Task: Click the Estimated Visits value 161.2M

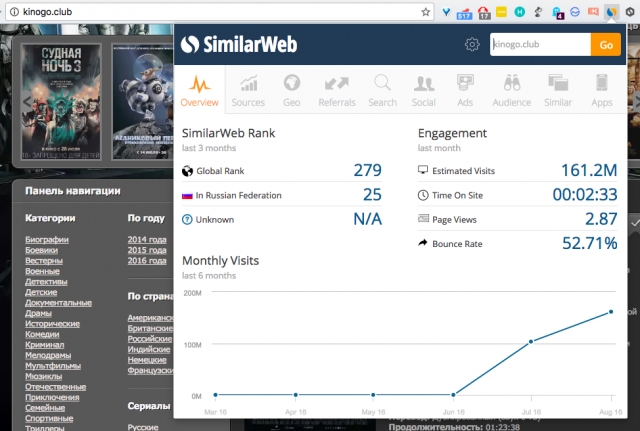Action: pos(589,170)
